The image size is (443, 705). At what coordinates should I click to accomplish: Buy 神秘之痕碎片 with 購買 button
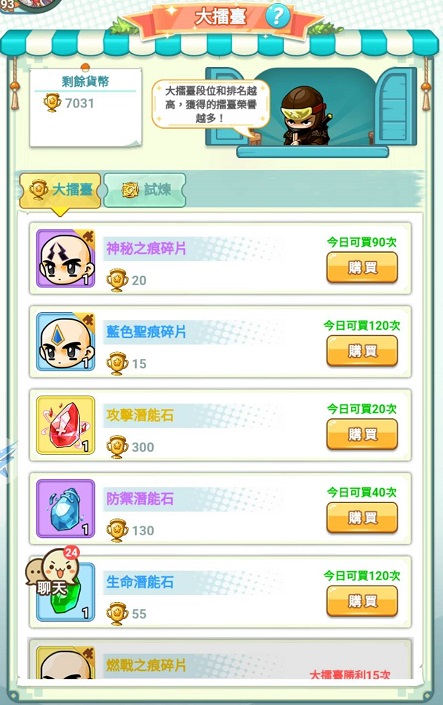[x=362, y=268]
